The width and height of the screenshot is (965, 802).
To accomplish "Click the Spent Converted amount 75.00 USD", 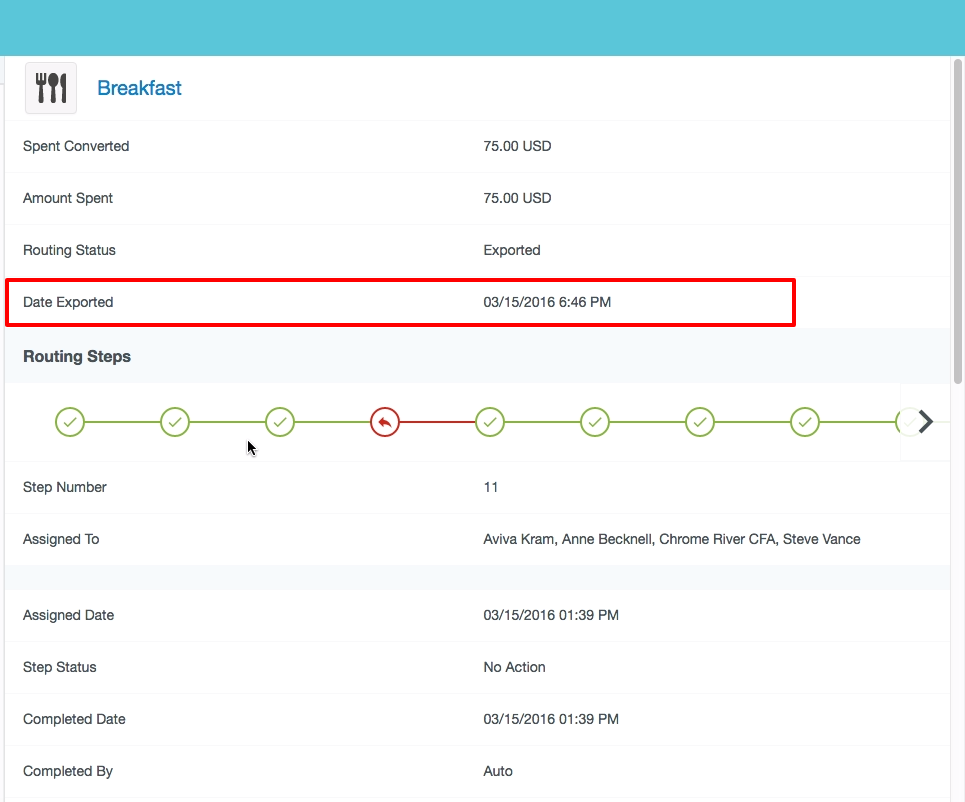I will [517, 146].
